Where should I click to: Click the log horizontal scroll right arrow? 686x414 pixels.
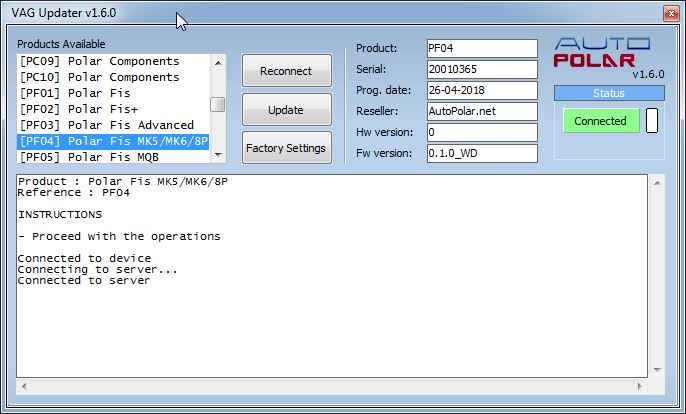coord(640,386)
